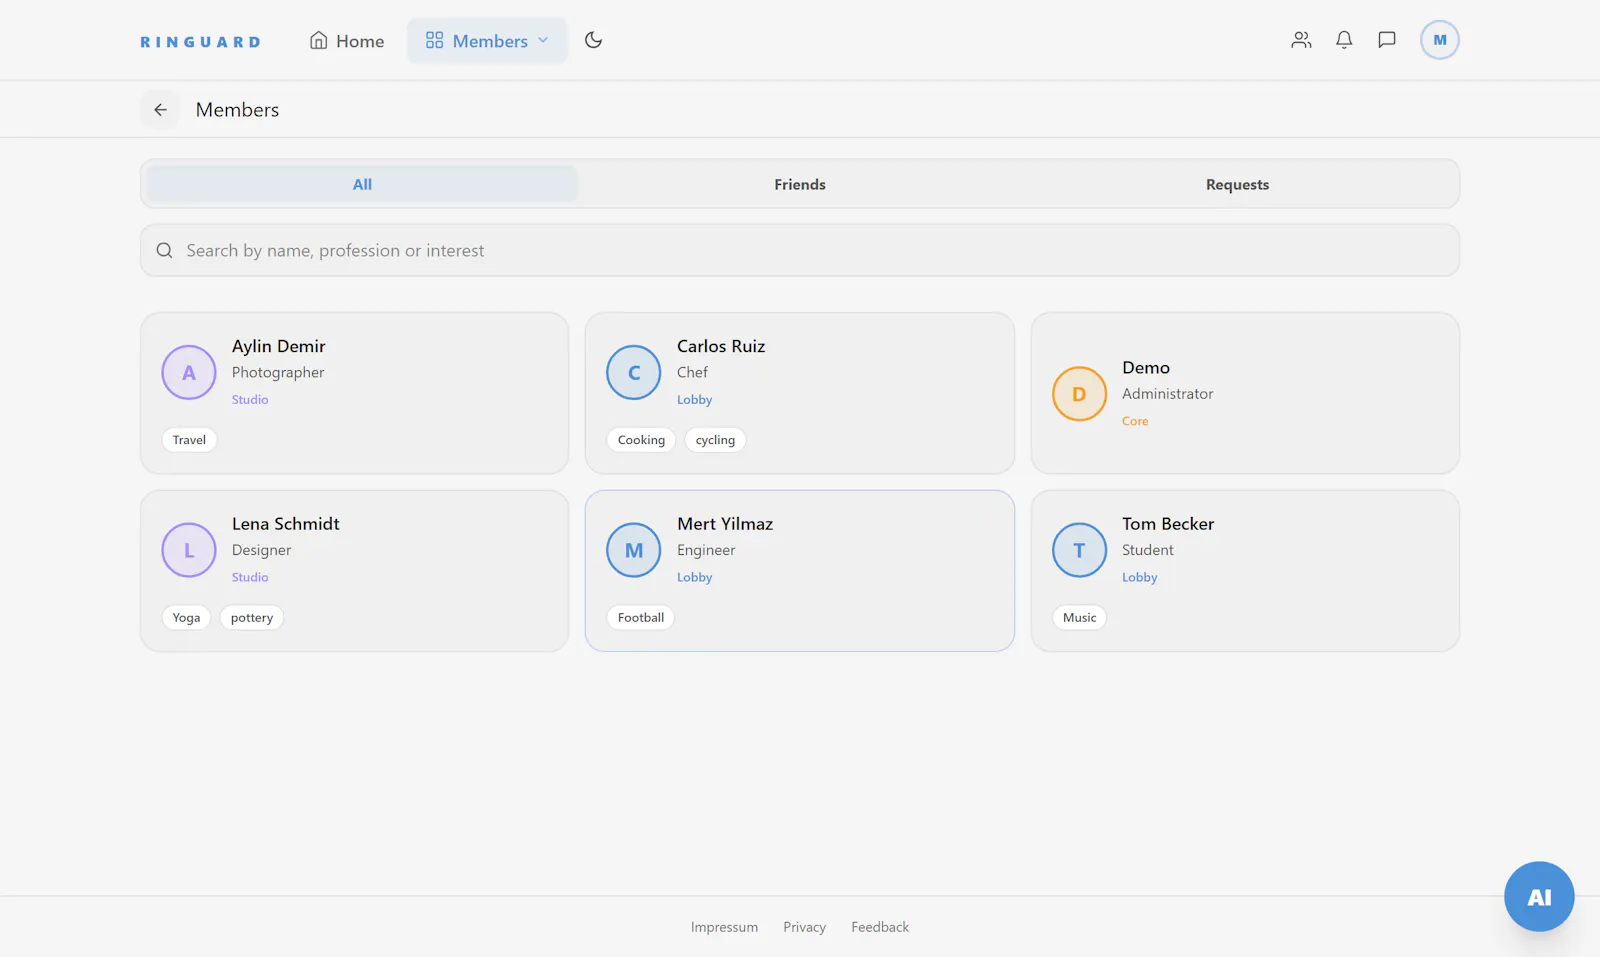Open the Feedback footer link

pos(880,927)
